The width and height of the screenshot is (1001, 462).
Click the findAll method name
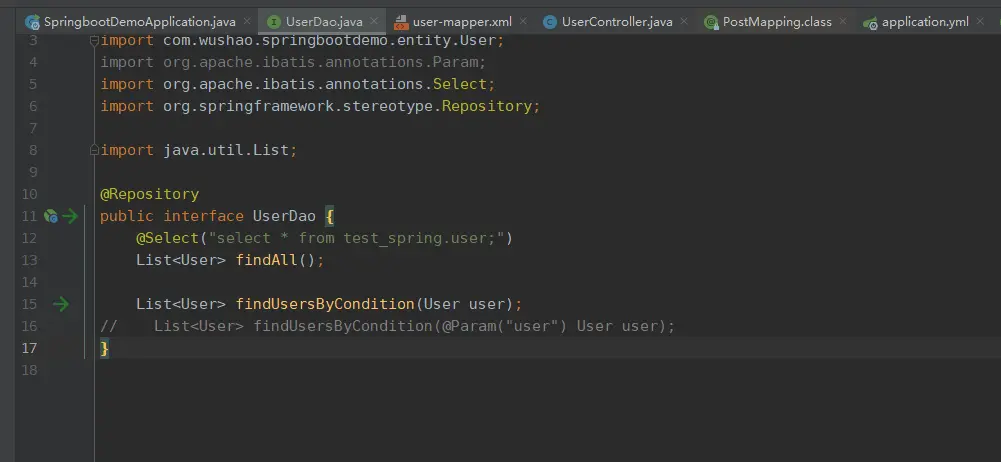coord(266,260)
